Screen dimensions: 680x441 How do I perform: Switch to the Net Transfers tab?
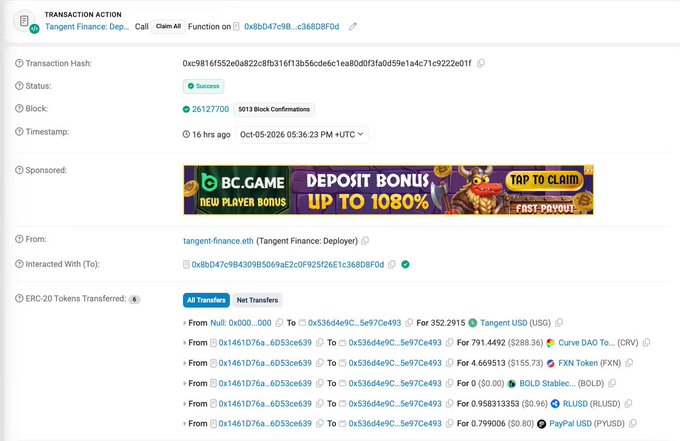point(257,300)
